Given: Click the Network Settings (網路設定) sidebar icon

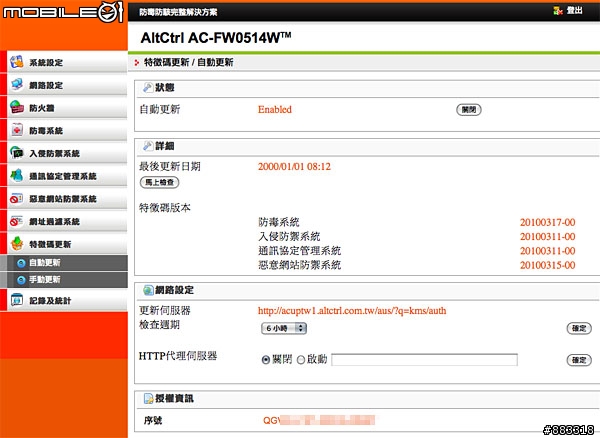Looking at the screenshot, I should click(x=17, y=85).
